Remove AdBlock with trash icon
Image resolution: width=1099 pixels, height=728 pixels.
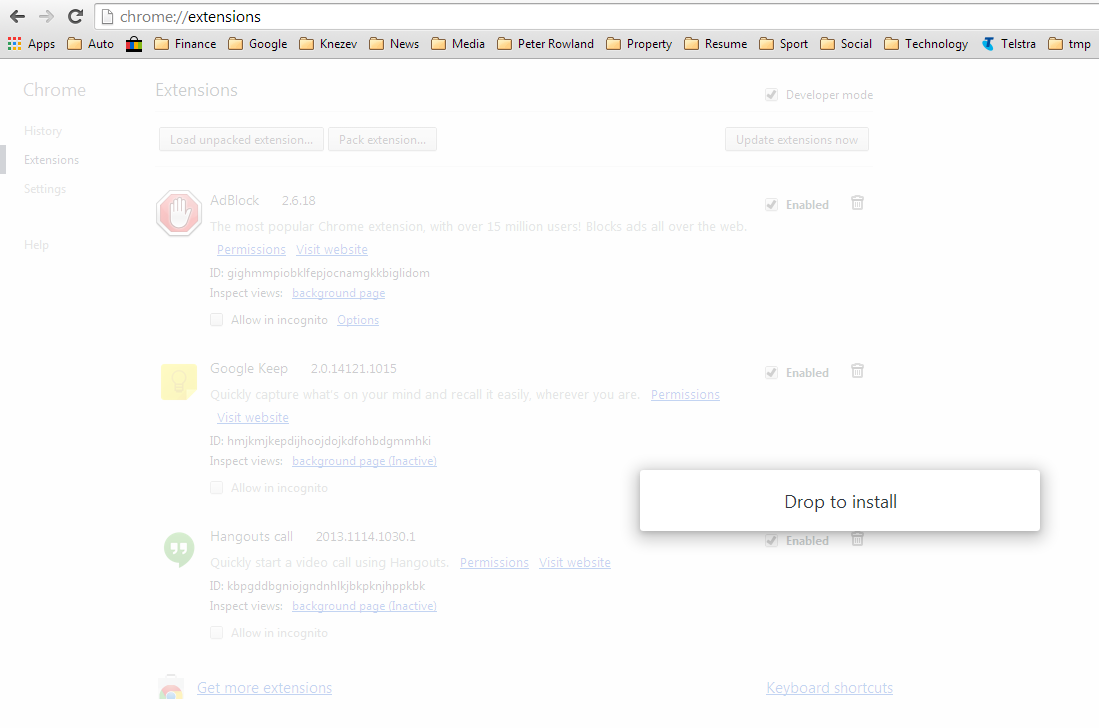pos(857,203)
